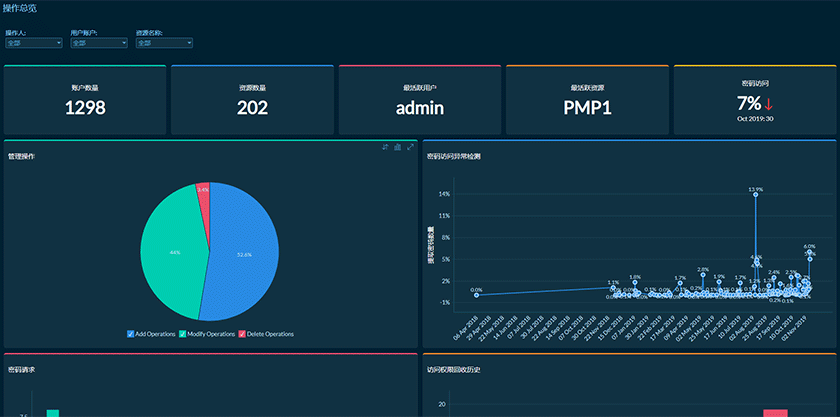Click the green 44% pie slice
Screen dimensions: 840x417
click(x=170, y=252)
